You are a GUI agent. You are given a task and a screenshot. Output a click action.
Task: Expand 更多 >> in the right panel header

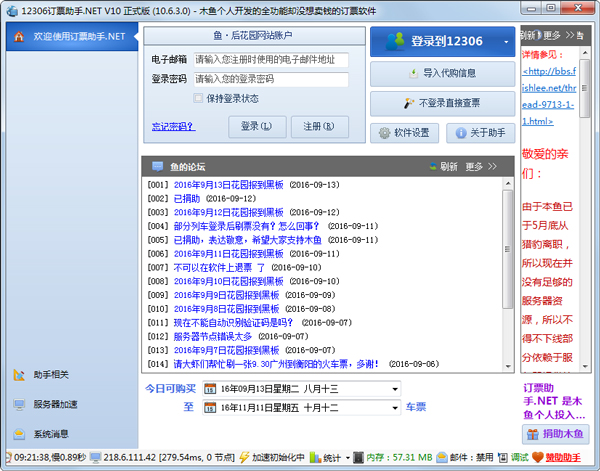(x=558, y=36)
